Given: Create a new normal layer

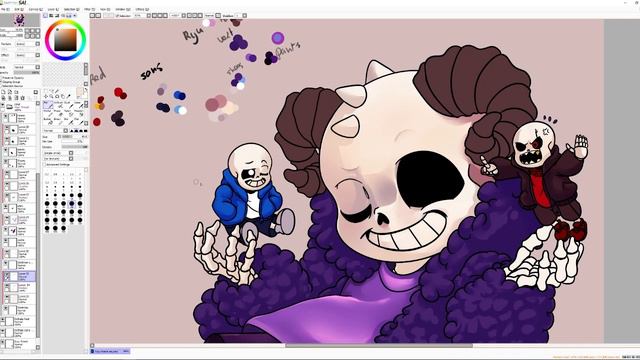Looking at the screenshot, I should [3, 92].
